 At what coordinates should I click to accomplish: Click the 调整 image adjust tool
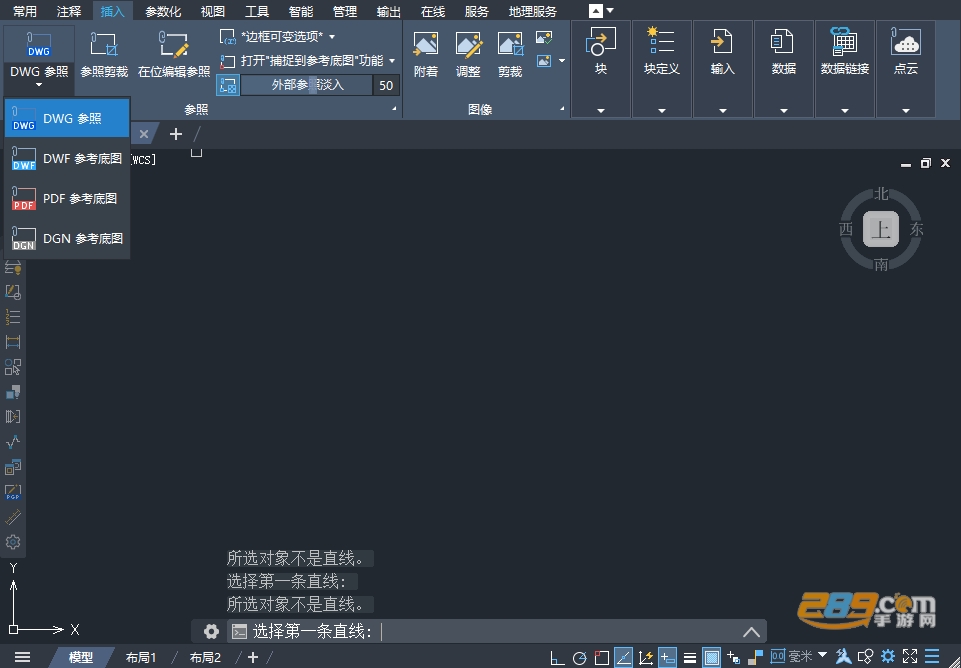click(x=468, y=55)
